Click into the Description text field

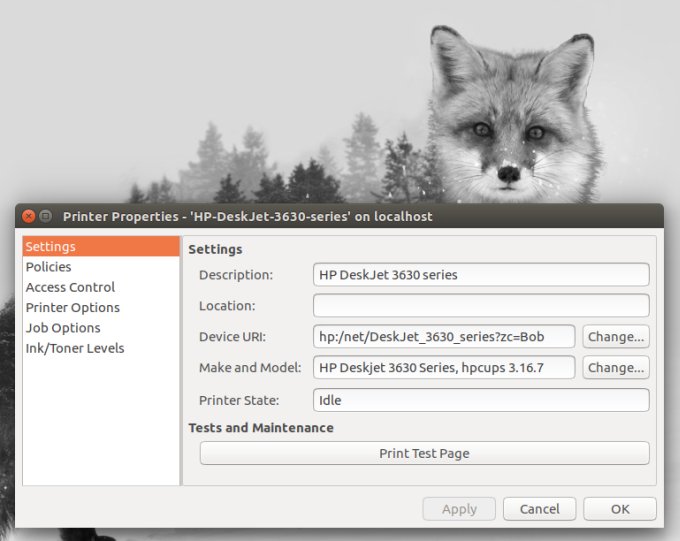(x=481, y=275)
